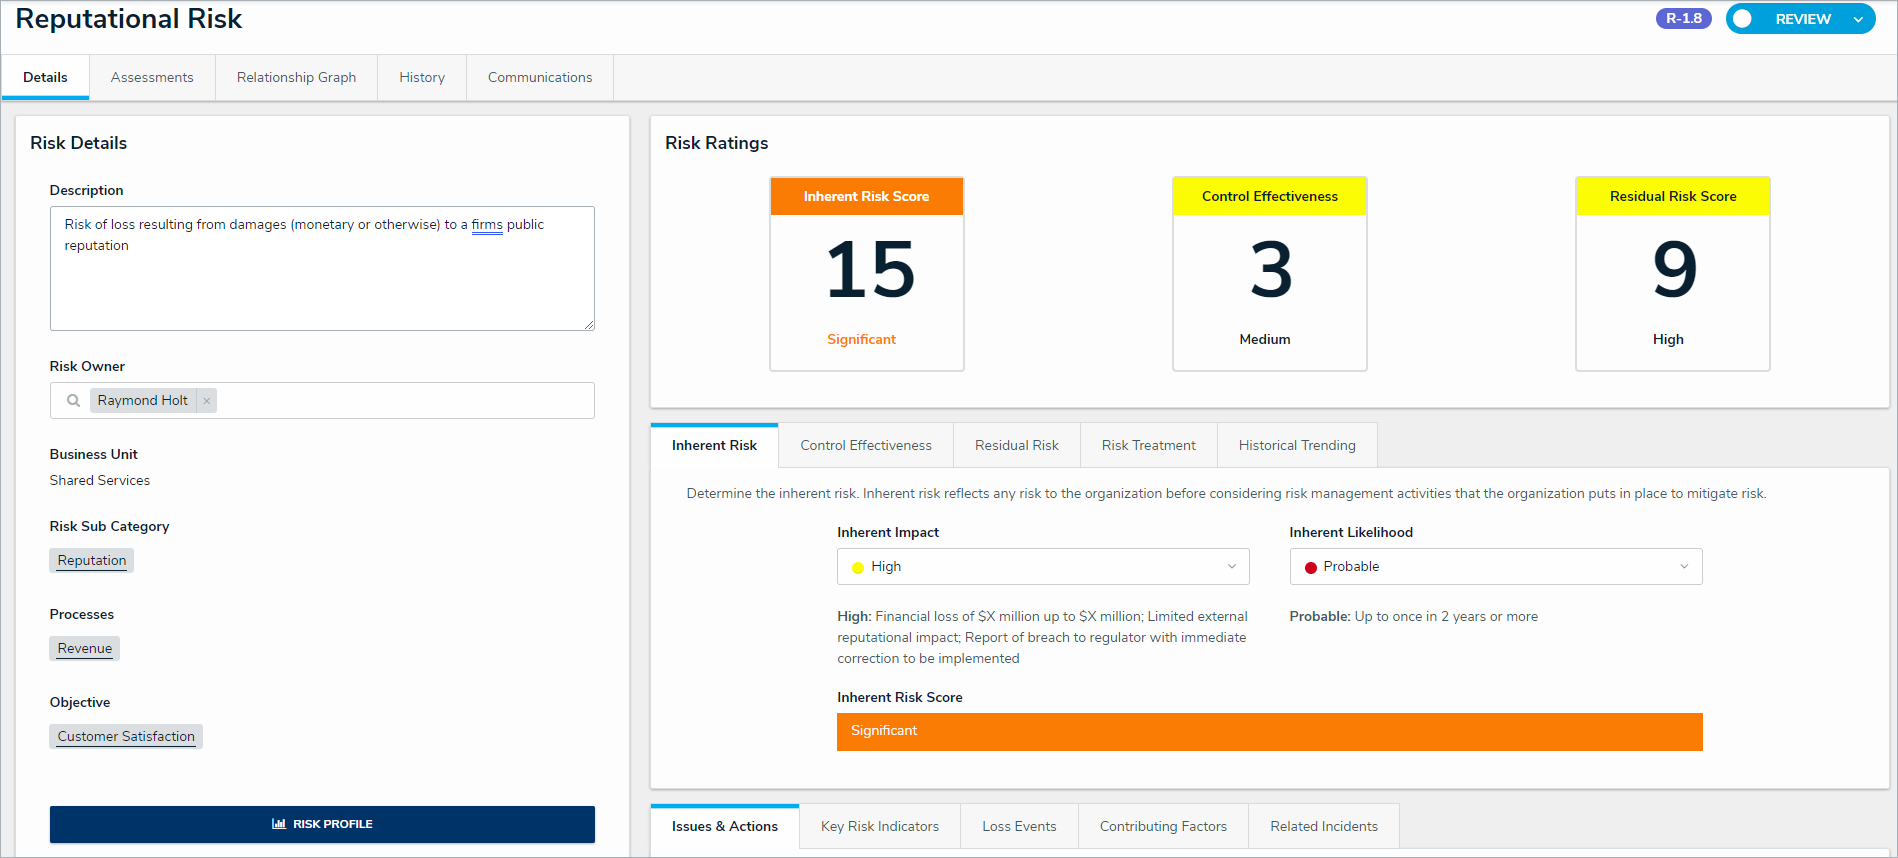Screen dimensions: 1898x858
Task: Click the RISK PROFILE button
Action: point(322,824)
